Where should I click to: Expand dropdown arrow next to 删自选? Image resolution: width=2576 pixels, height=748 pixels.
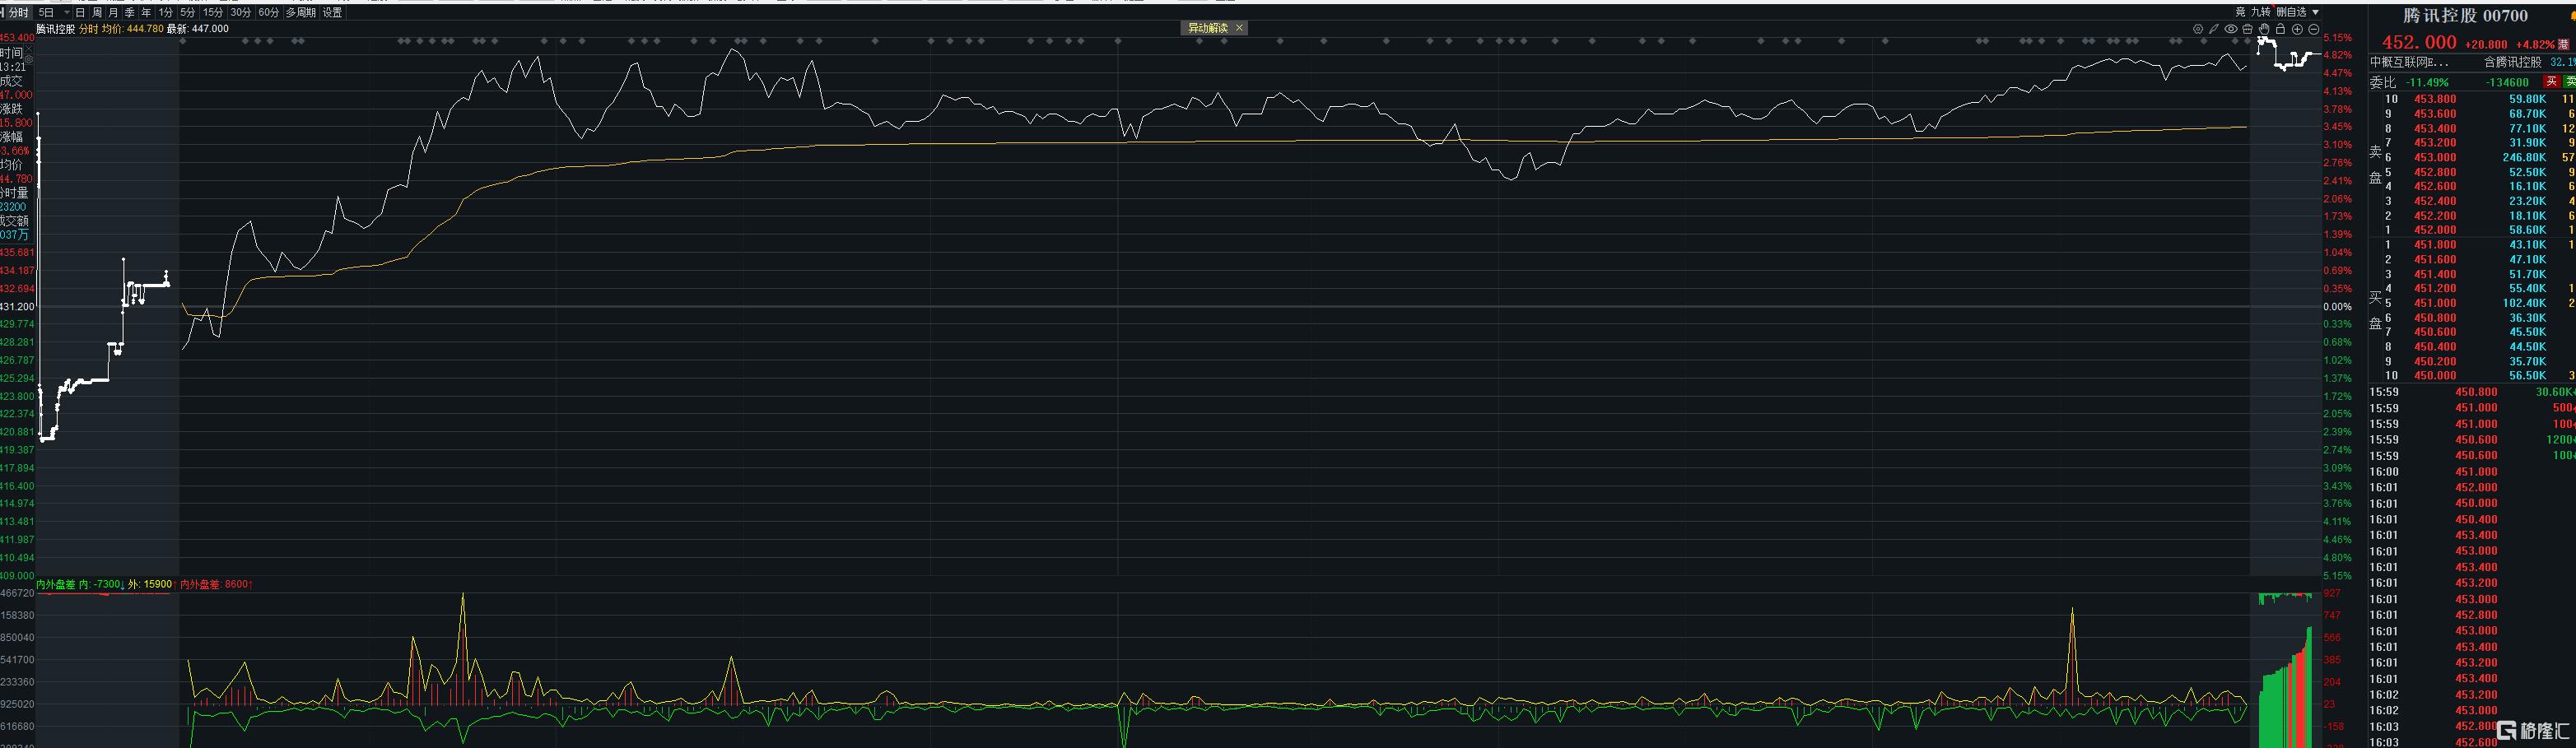2315,12
